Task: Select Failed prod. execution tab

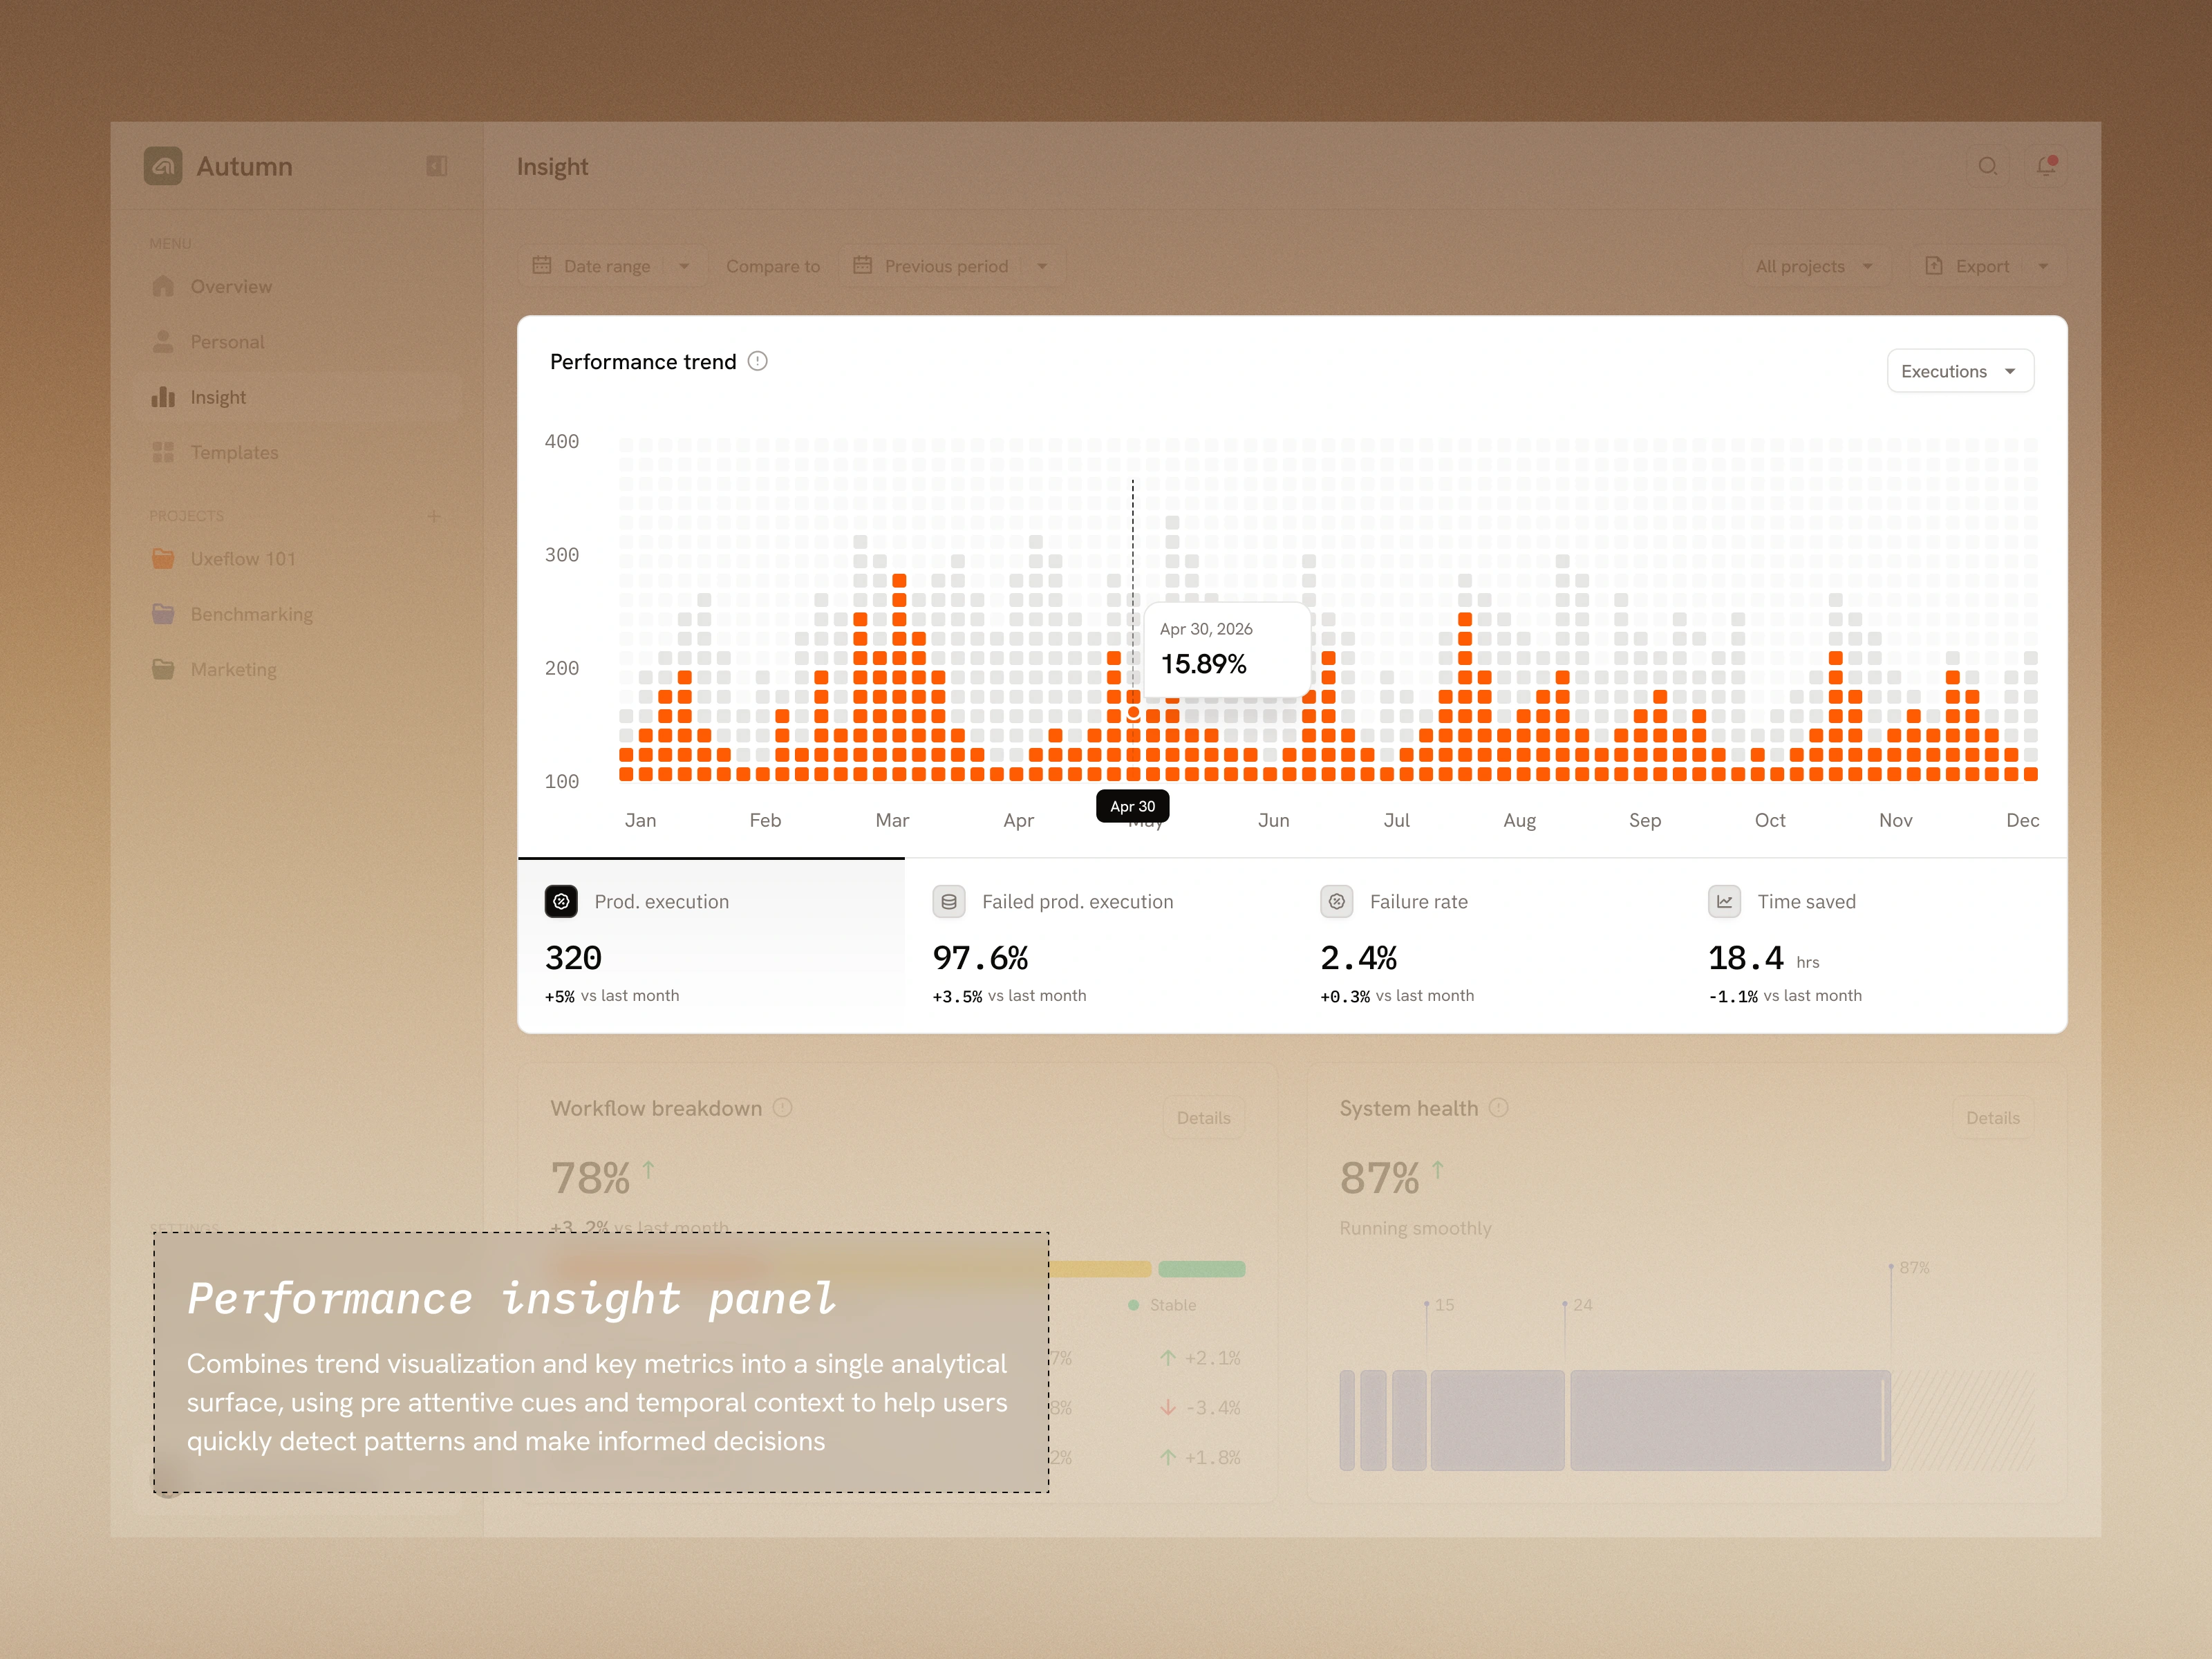Action: 1099,945
